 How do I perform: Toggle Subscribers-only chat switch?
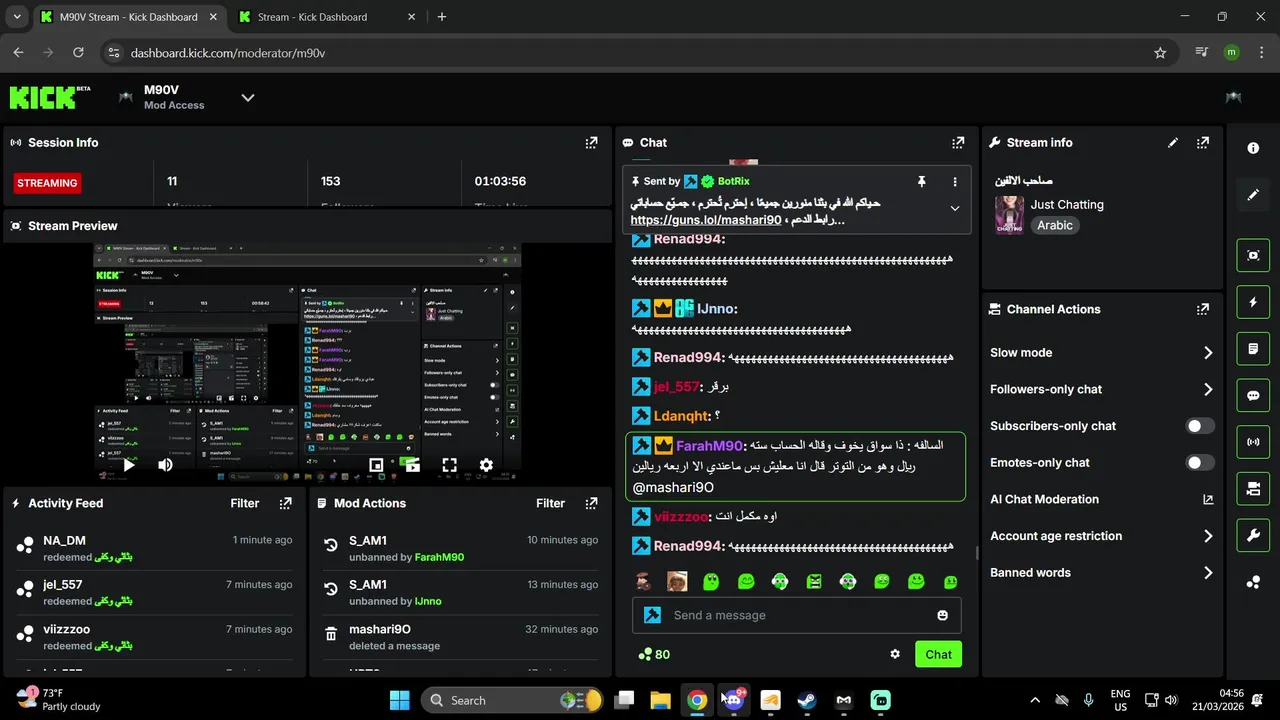[x=1200, y=426]
